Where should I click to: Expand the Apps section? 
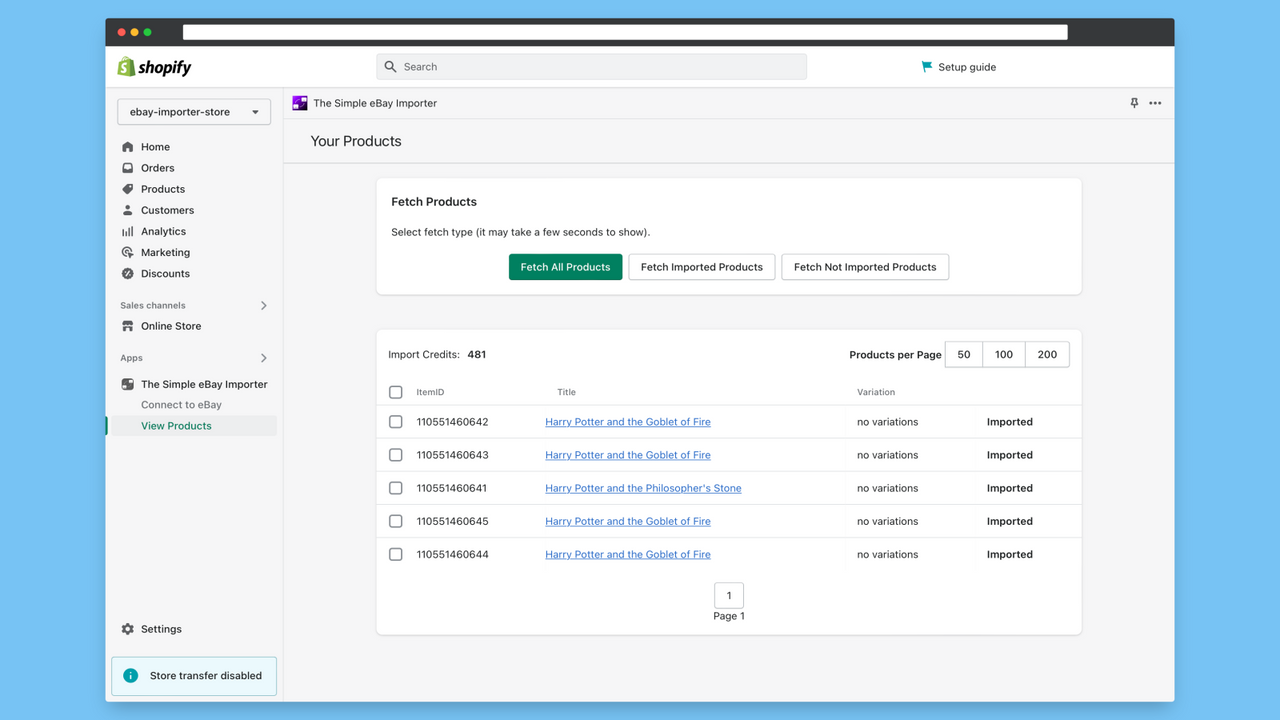tap(263, 357)
